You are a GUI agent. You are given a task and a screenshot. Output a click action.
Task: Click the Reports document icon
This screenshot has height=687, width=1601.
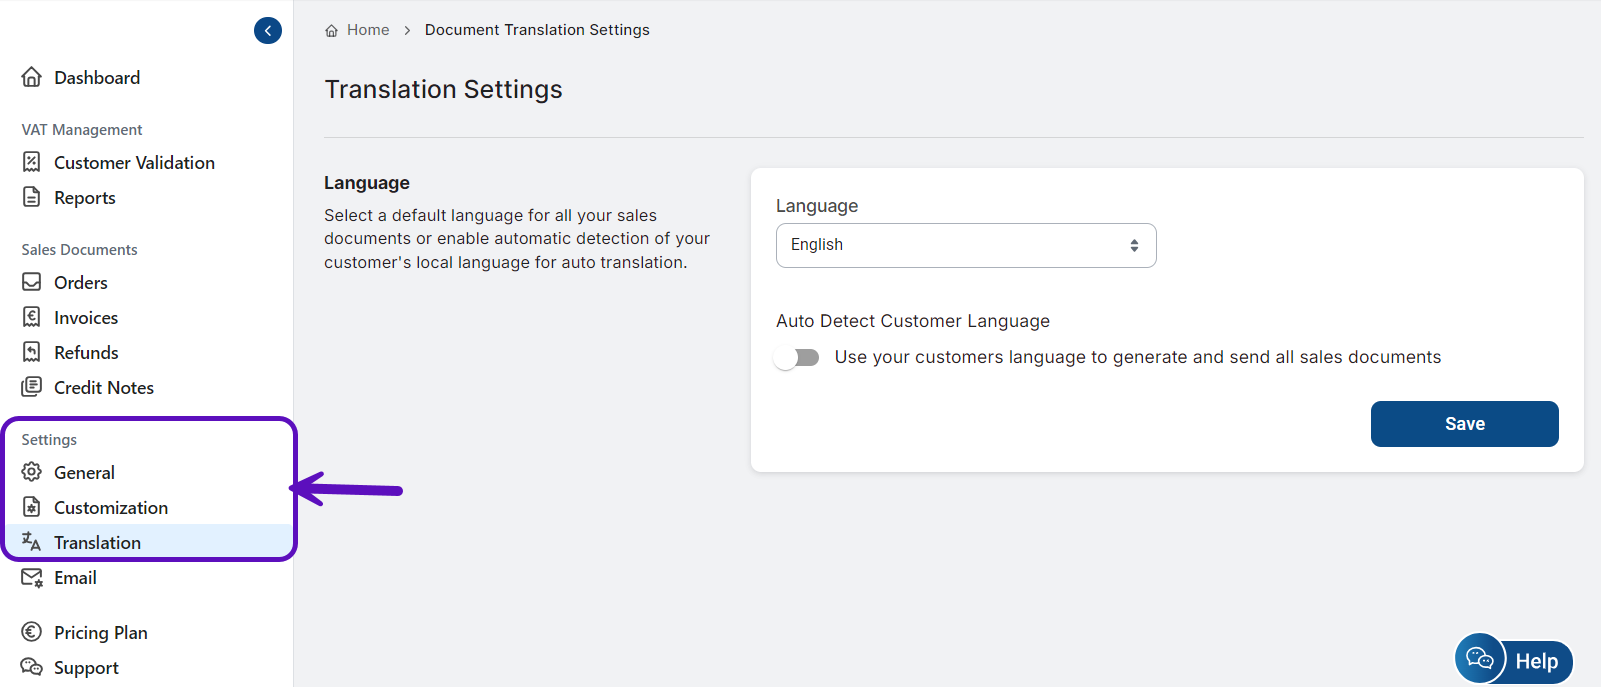[32, 197]
